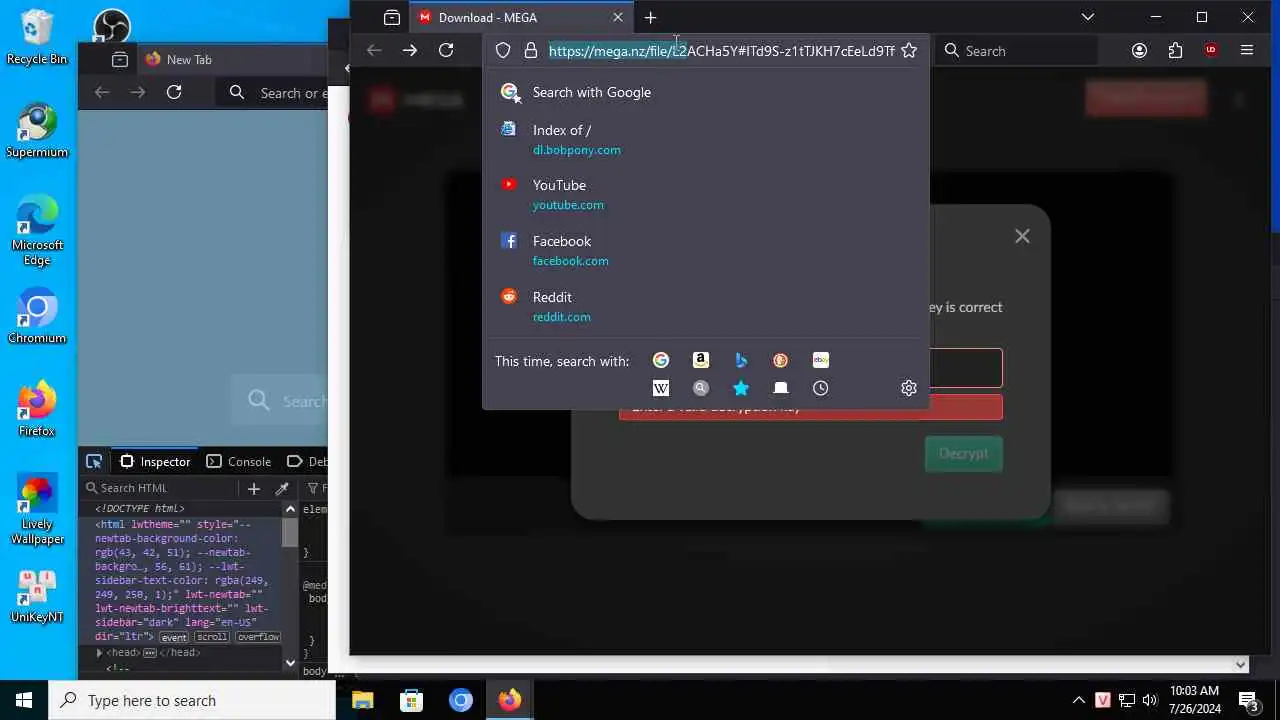Click the uBlock Origin extension icon
1280x720 pixels.
(1211, 50)
